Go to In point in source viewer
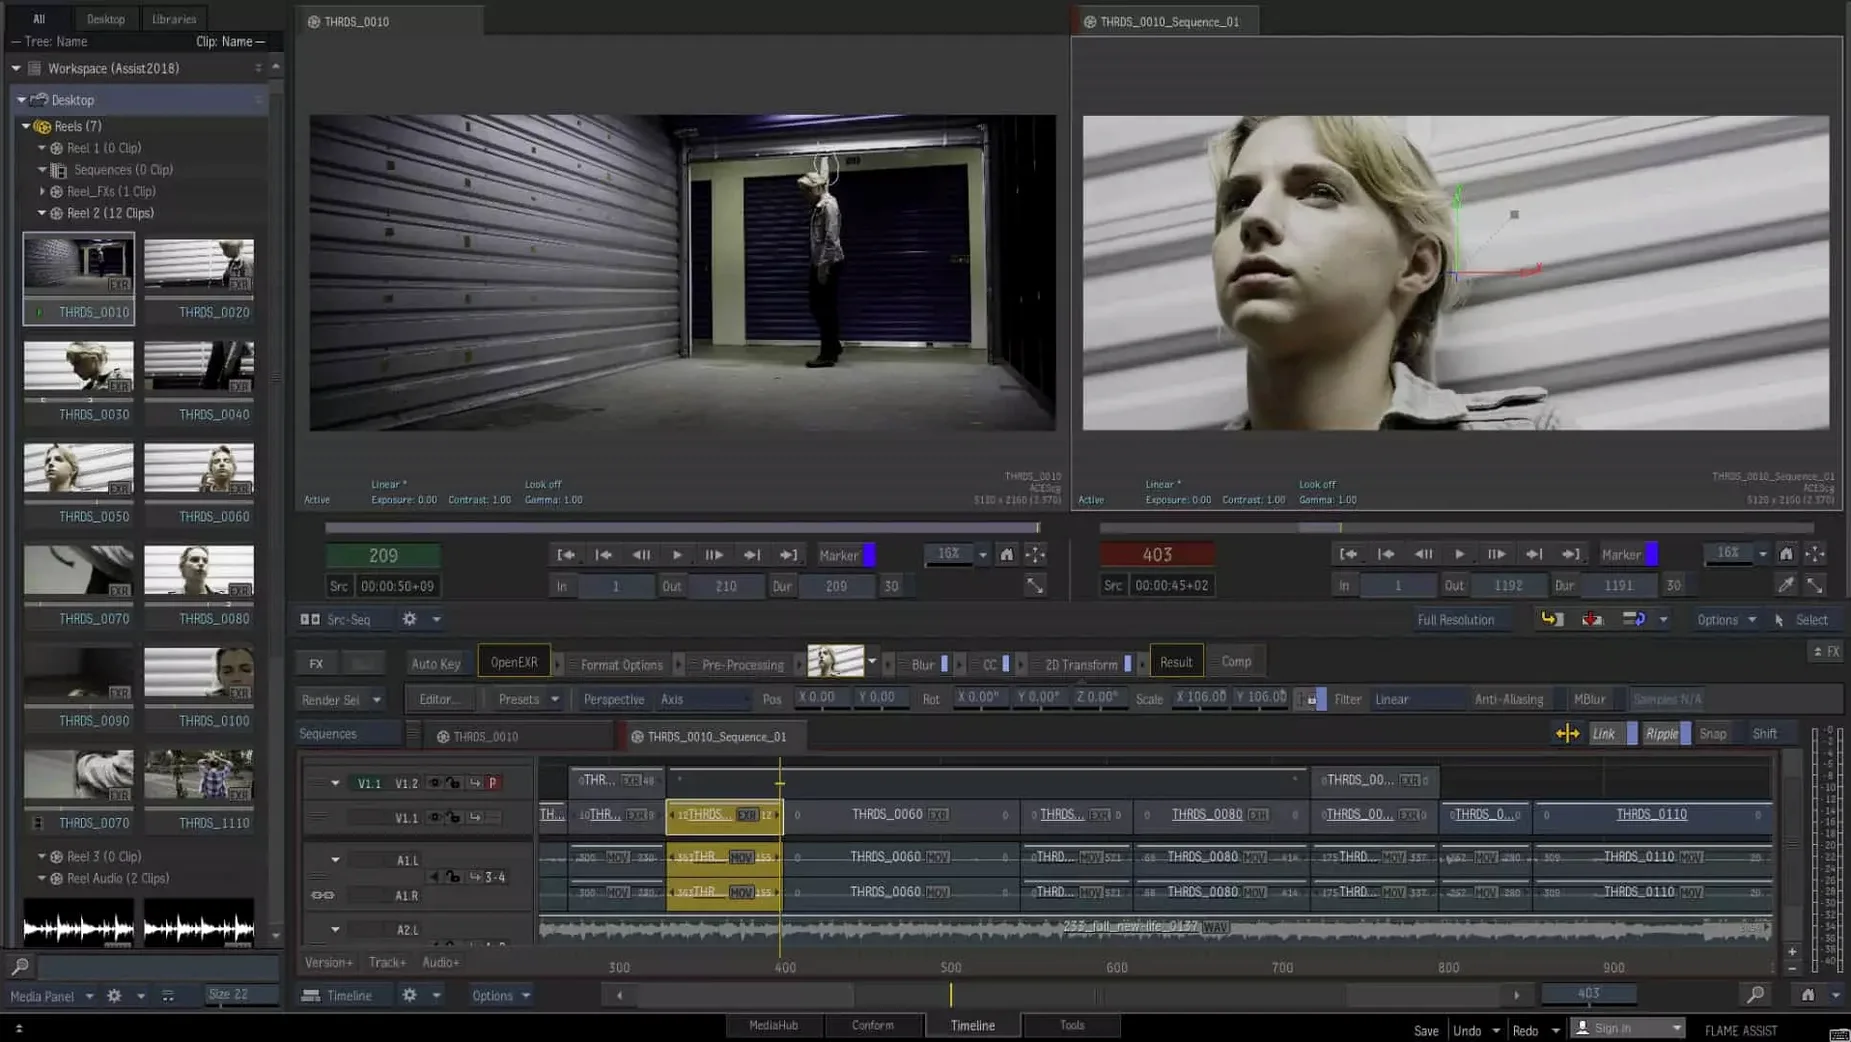Image resolution: width=1851 pixels, height=1042 pixels. click(566, 555)
